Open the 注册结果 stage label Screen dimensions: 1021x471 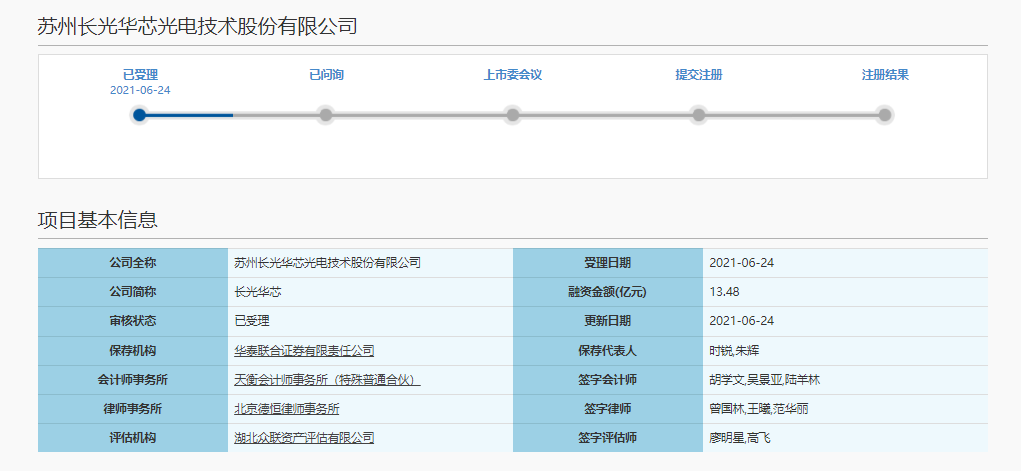pos(884,75)
